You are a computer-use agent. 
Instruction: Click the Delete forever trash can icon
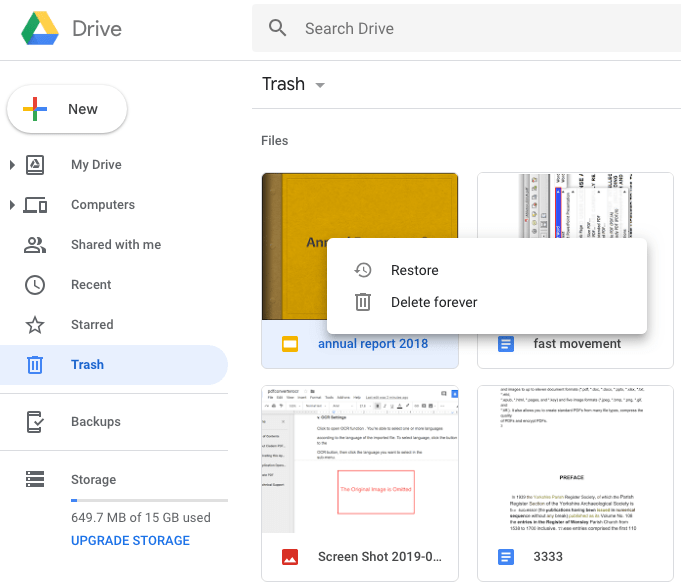pyautogui.click(x=363, y=302)
